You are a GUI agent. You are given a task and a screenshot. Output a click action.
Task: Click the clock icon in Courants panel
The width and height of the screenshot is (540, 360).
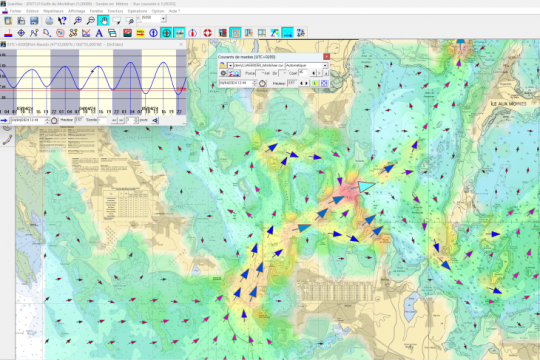(x=262, y=83)
